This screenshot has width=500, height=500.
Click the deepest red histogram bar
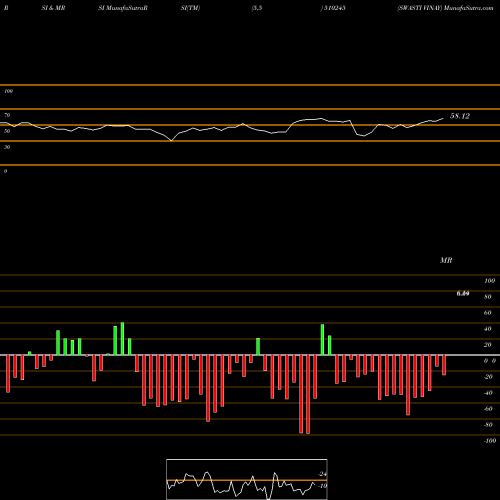point(308,394)
